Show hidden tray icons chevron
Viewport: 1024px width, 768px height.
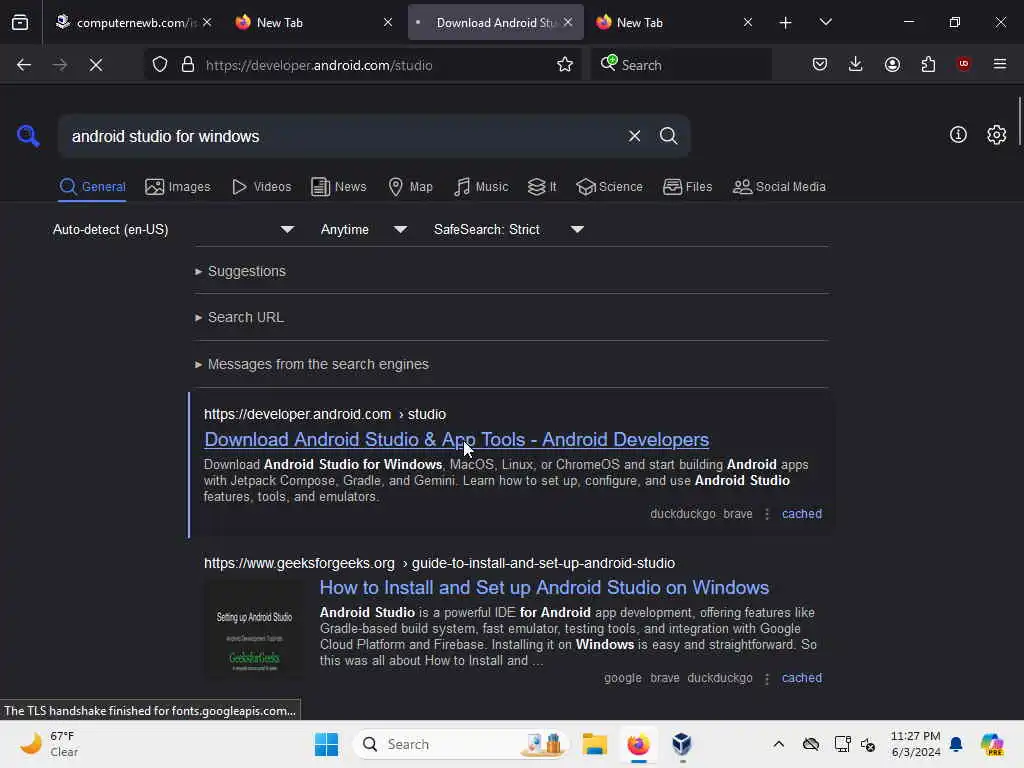tap(778, 744)
